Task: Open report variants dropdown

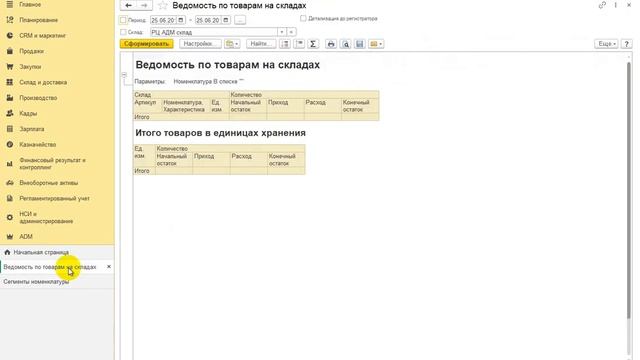Action: (232, 44)
